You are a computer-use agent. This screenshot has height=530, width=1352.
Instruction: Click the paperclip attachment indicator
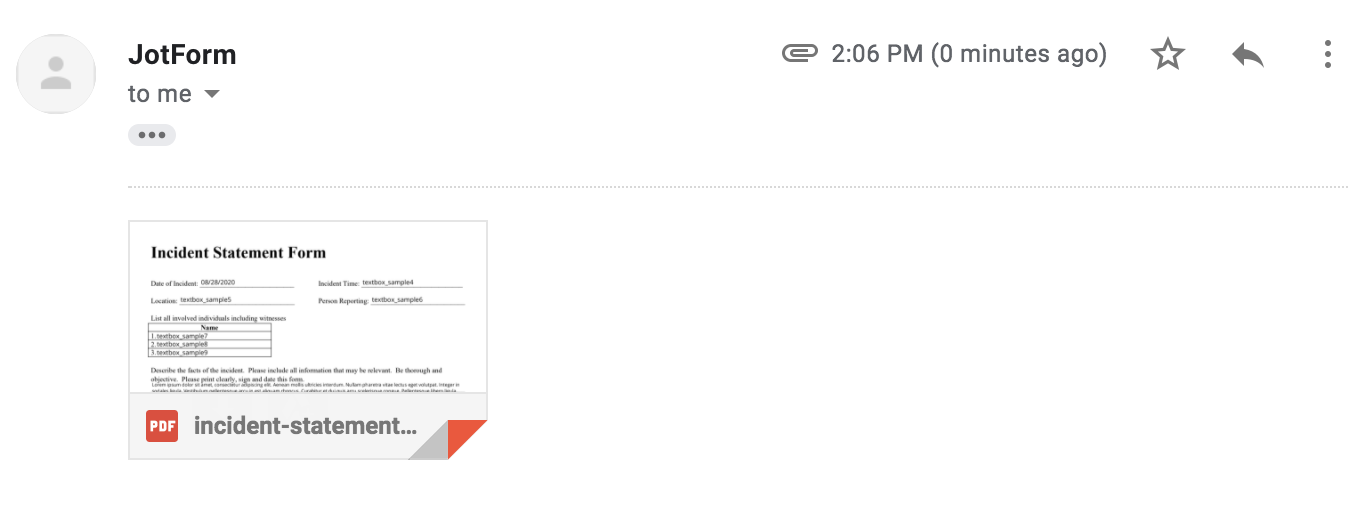800,53
